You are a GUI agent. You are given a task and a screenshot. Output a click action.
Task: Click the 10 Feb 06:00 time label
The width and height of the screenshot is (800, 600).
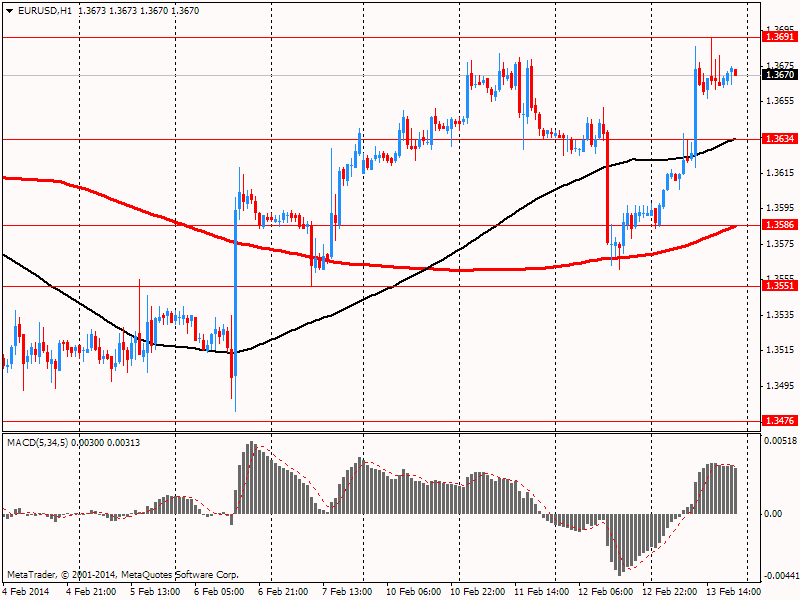click(x=414, y=592)
